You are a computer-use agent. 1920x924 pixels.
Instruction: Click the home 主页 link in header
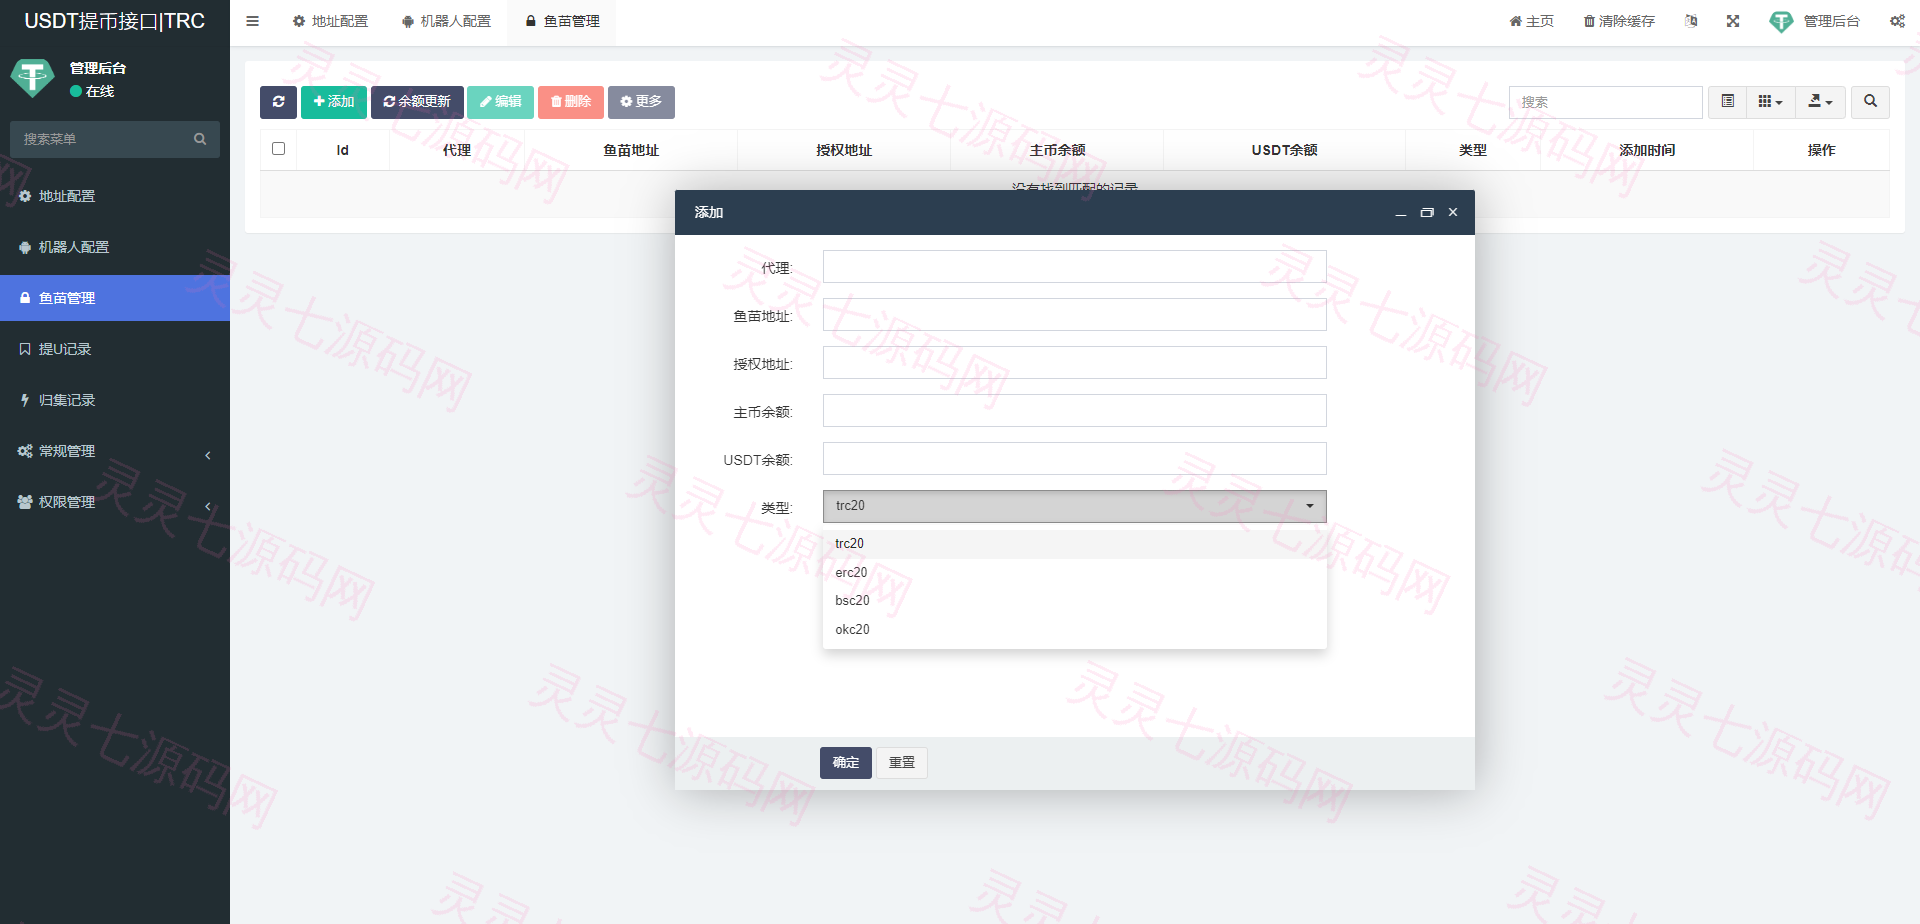[1532, 21]
